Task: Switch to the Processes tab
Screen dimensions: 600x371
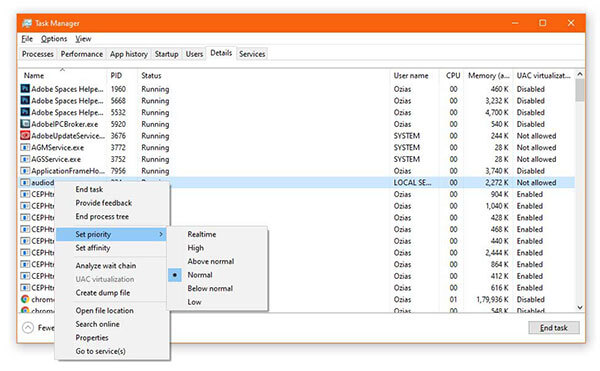Action: [x=38, y=54]
